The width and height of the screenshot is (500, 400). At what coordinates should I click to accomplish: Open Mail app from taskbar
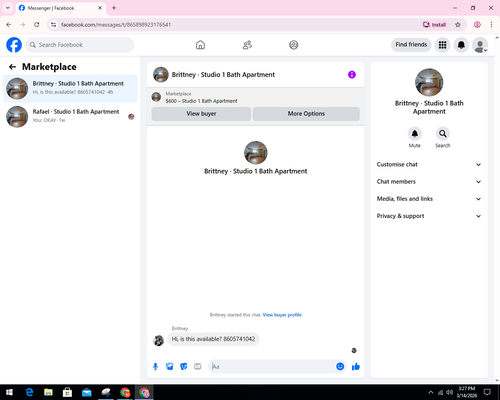[x=87, y=392]
